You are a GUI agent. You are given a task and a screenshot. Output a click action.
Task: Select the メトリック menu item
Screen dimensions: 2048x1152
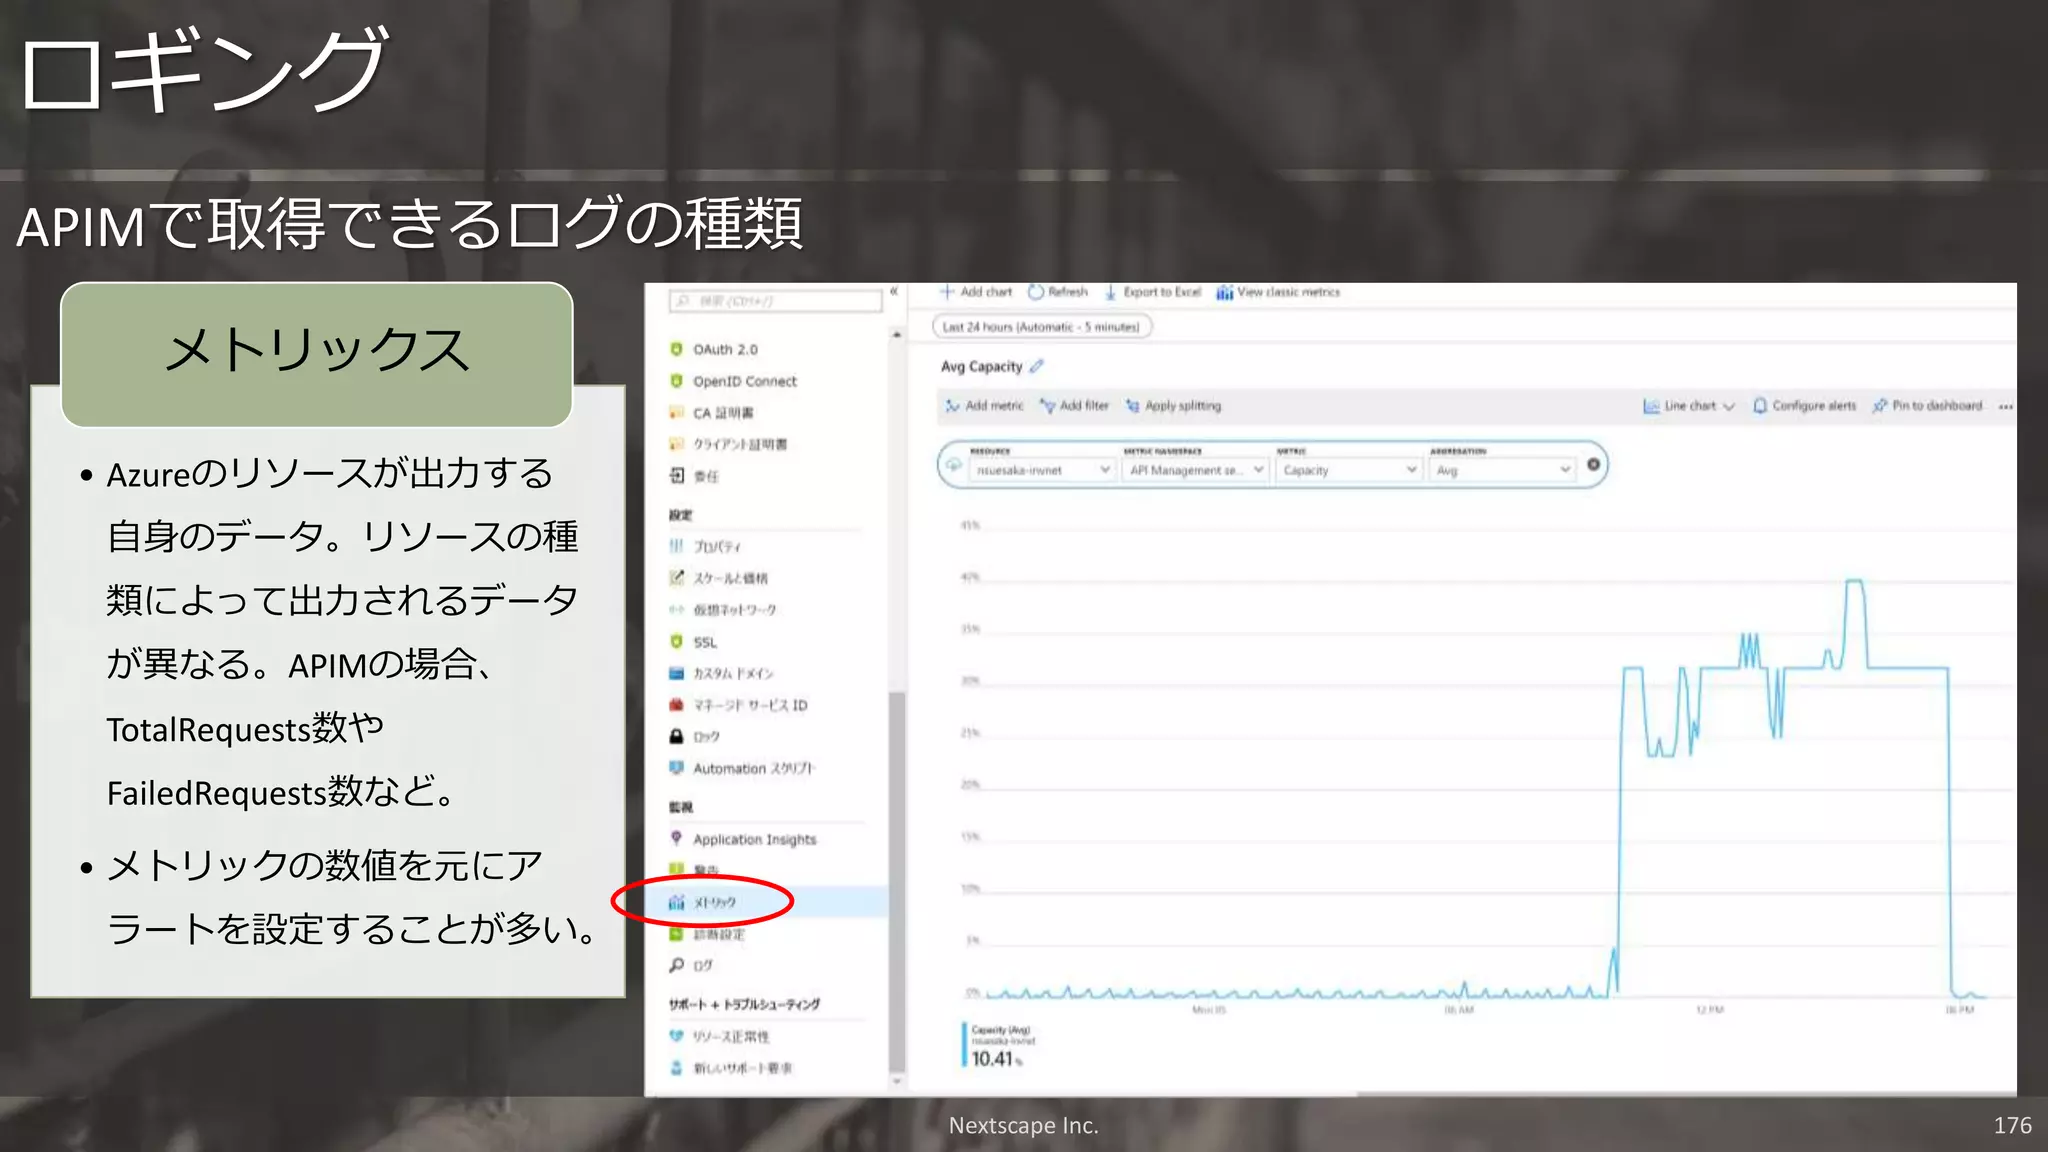[x=769, y=902]
